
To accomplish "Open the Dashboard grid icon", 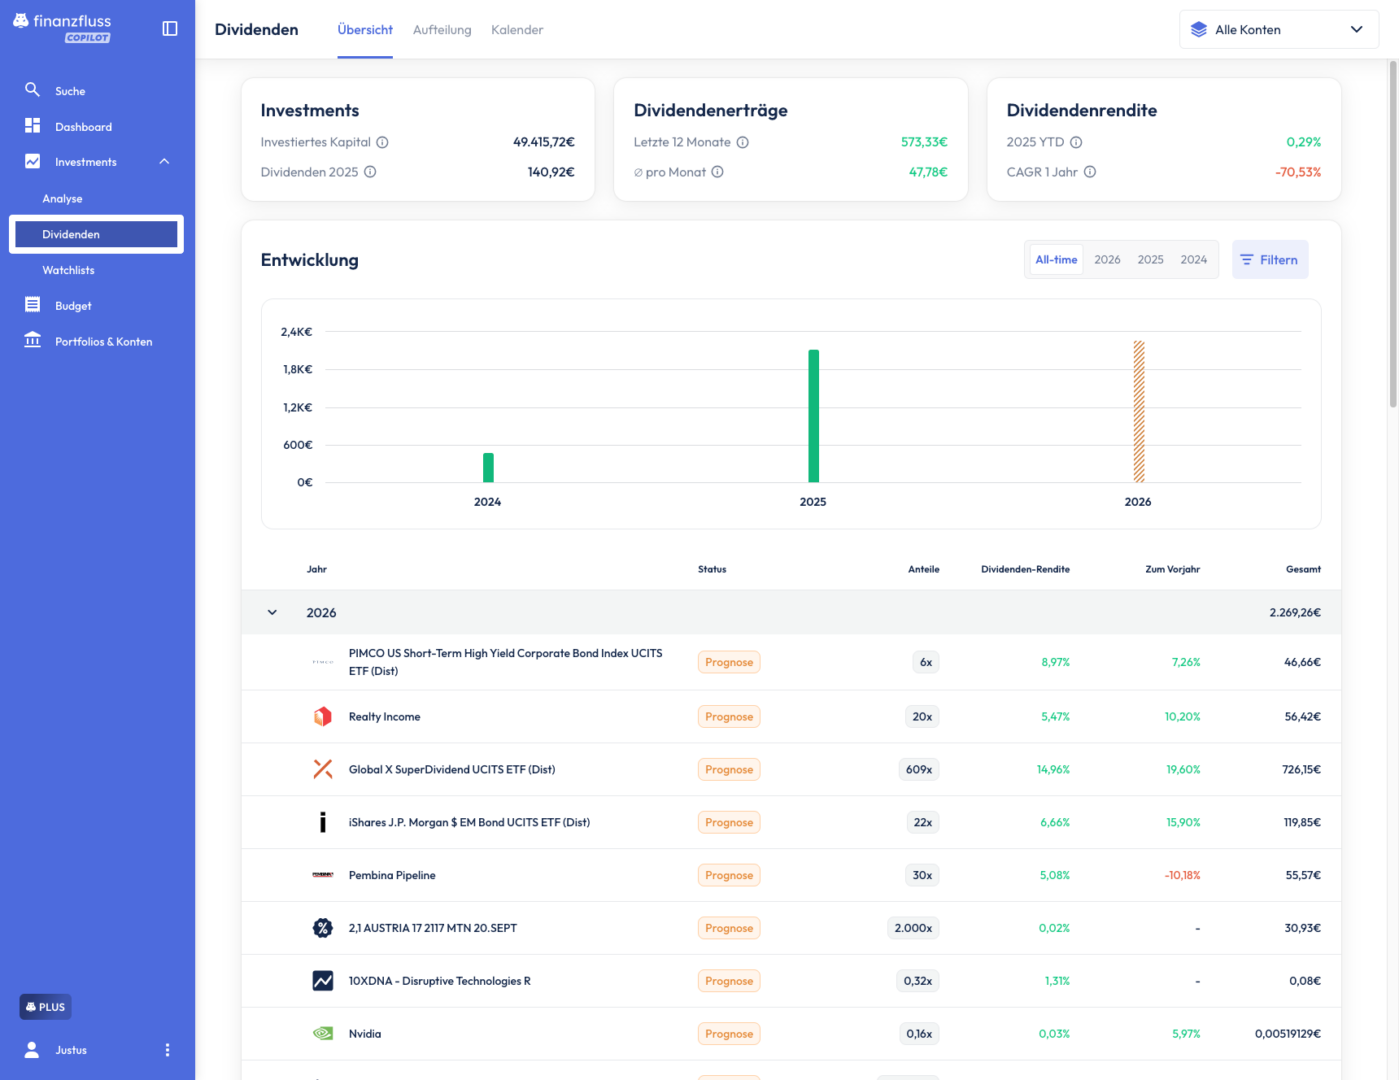I will pos(32,126).
